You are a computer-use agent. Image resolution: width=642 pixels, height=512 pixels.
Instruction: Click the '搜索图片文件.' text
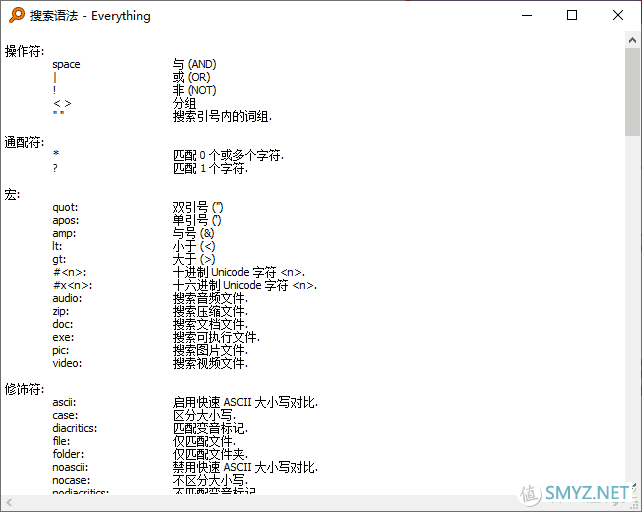coord(210,351)
